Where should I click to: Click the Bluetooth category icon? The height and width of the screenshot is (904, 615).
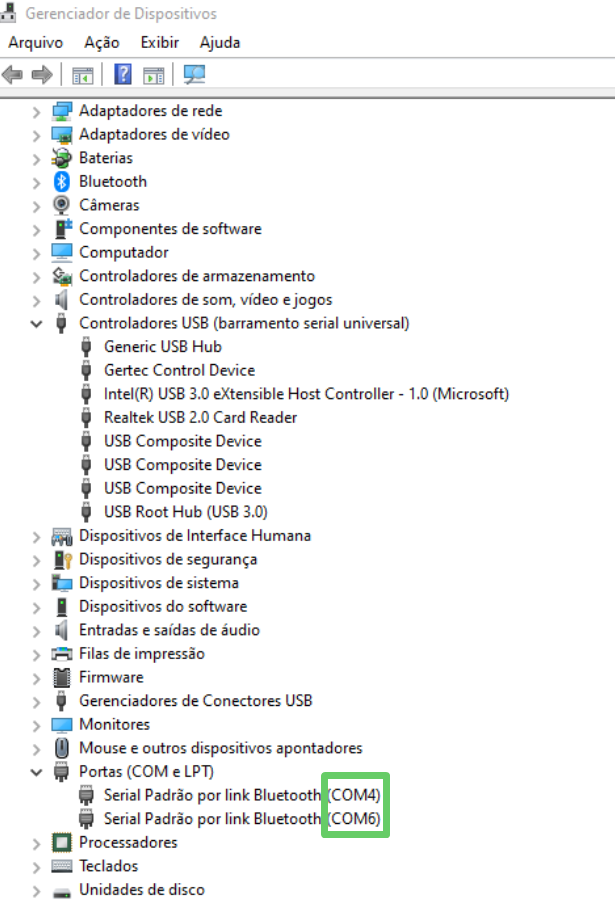click(62, 182)
